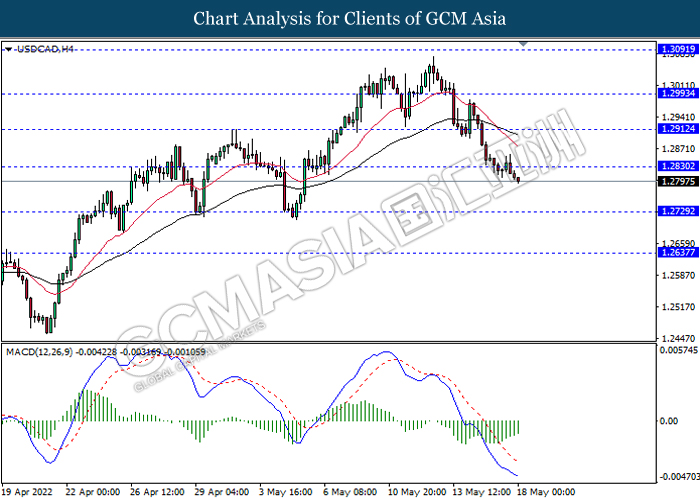This screenshot has width=700, height=500.
Task: Click the 1.28710 price axis value
Action: pos(679,149)
